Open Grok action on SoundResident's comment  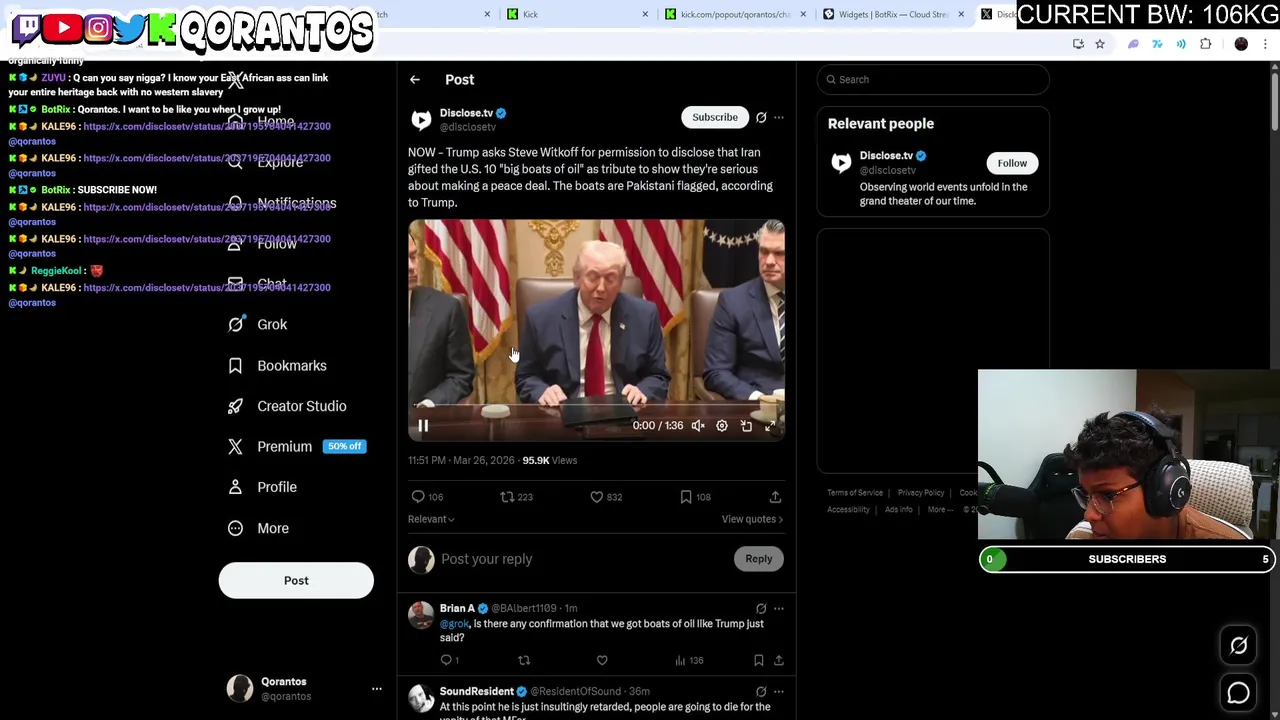pyautogui.click(x=761, y=692)
